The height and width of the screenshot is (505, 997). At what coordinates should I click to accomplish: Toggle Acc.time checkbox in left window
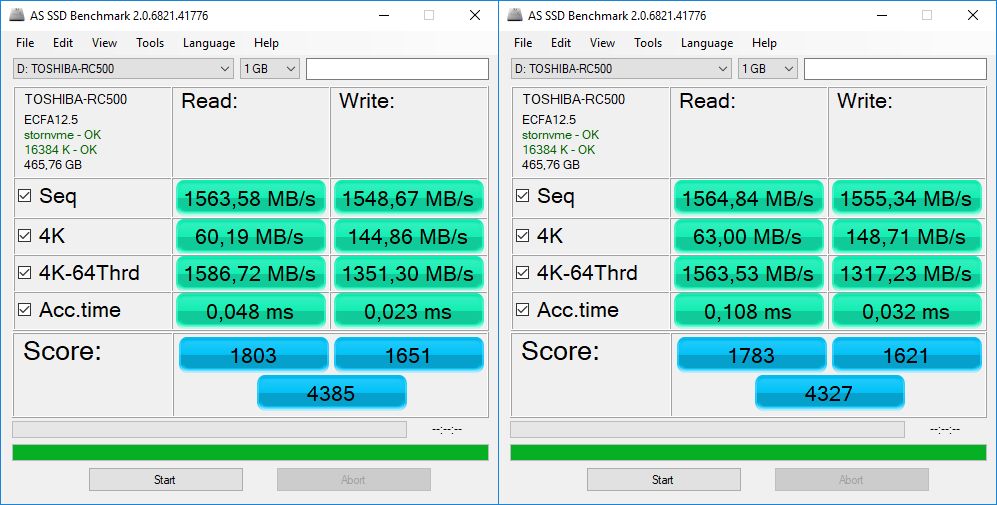tap(24, 310)
